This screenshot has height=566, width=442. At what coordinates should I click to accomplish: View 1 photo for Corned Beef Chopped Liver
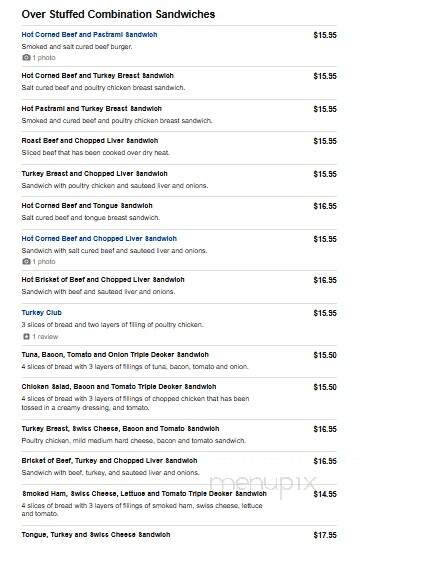[44, 262]
